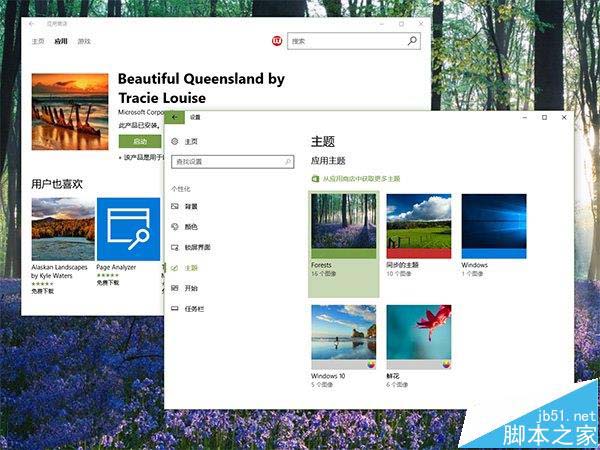Click the 背景 picture icon in the sidebar

[x=175, y=206]
